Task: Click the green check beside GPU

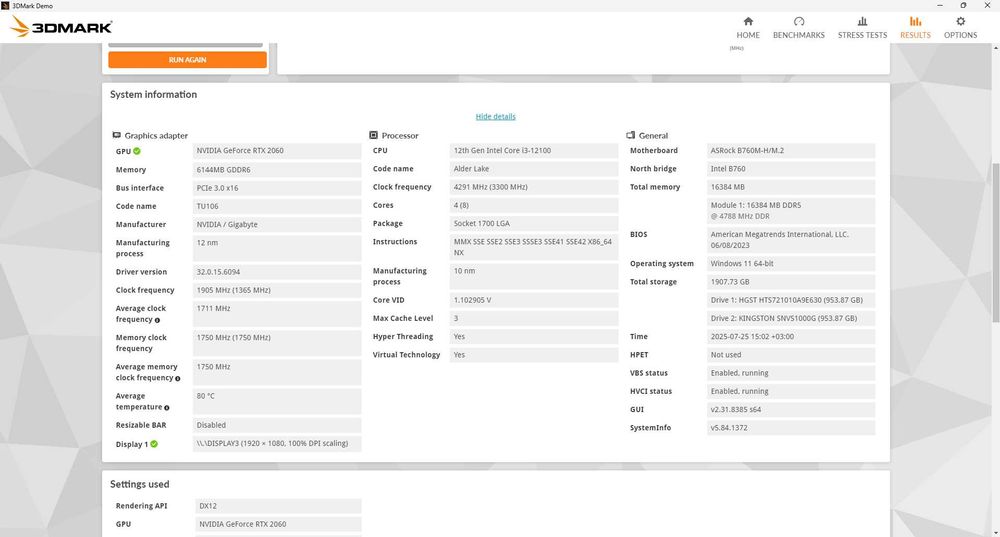Action: click(x=137, y=151)
